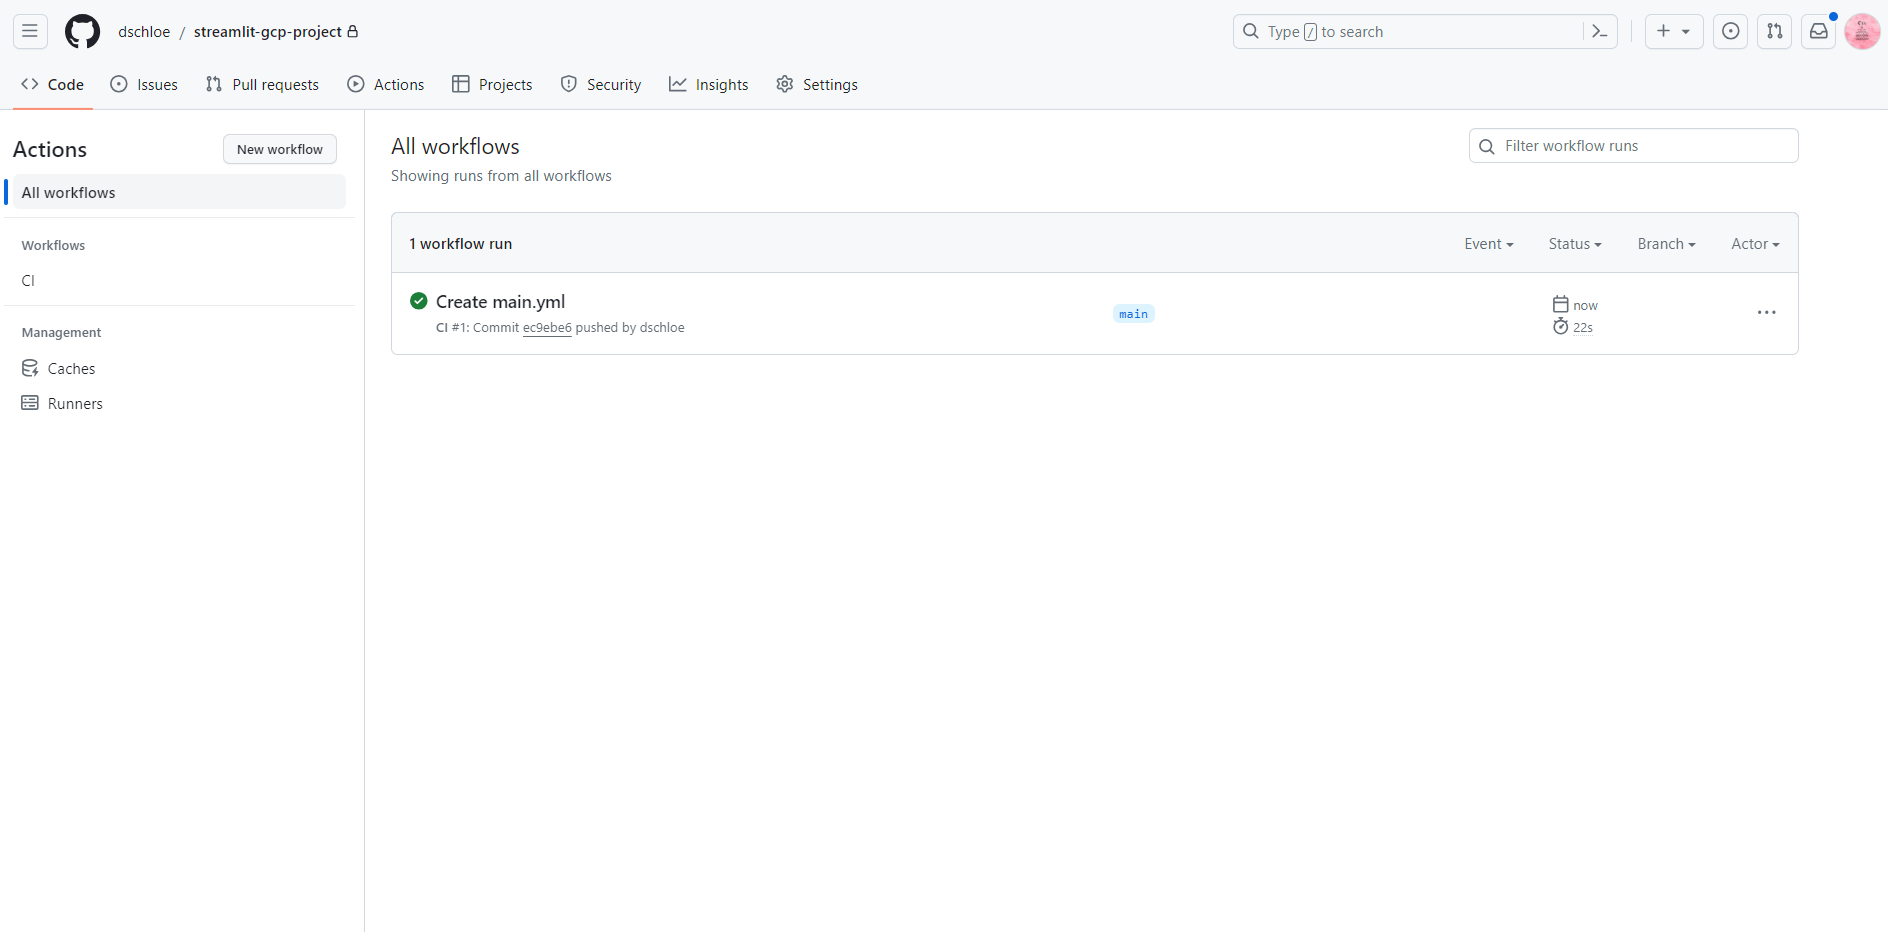Image resolution: width=1888 pixels, height=932 pixels.
Task: Open the Insights tab
Action: pyautogui.click(x=709, y=85)
